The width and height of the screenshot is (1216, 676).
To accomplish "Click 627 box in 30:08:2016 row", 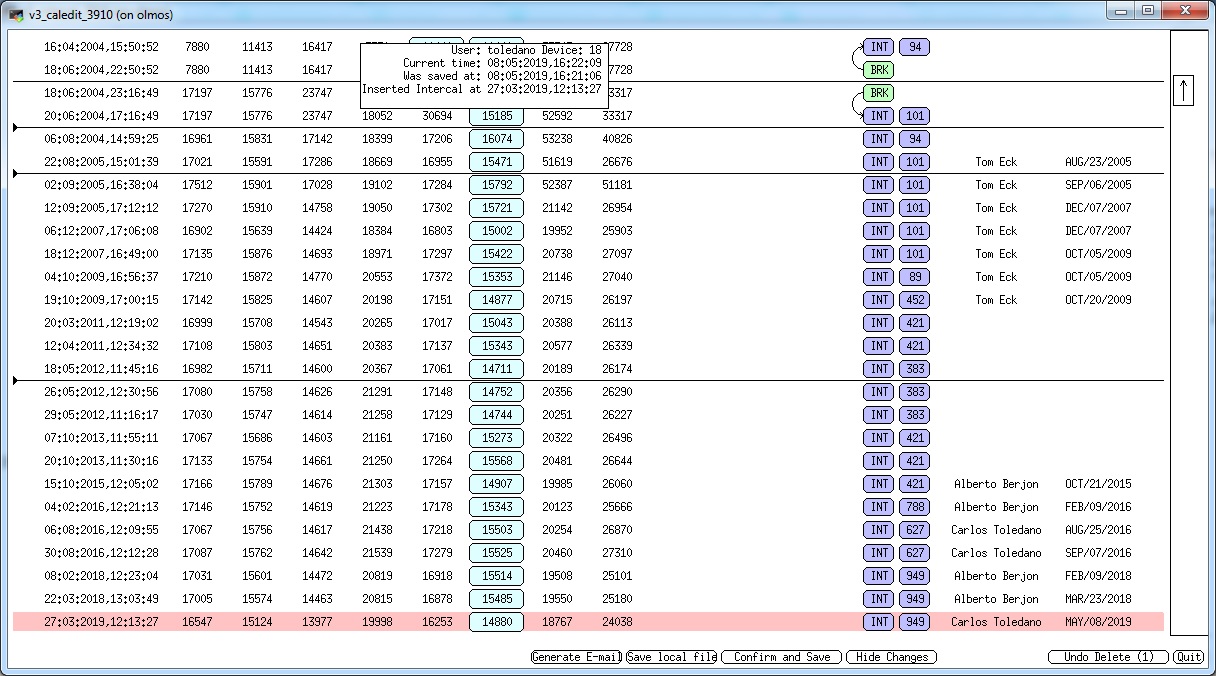I will click(914, 553).
